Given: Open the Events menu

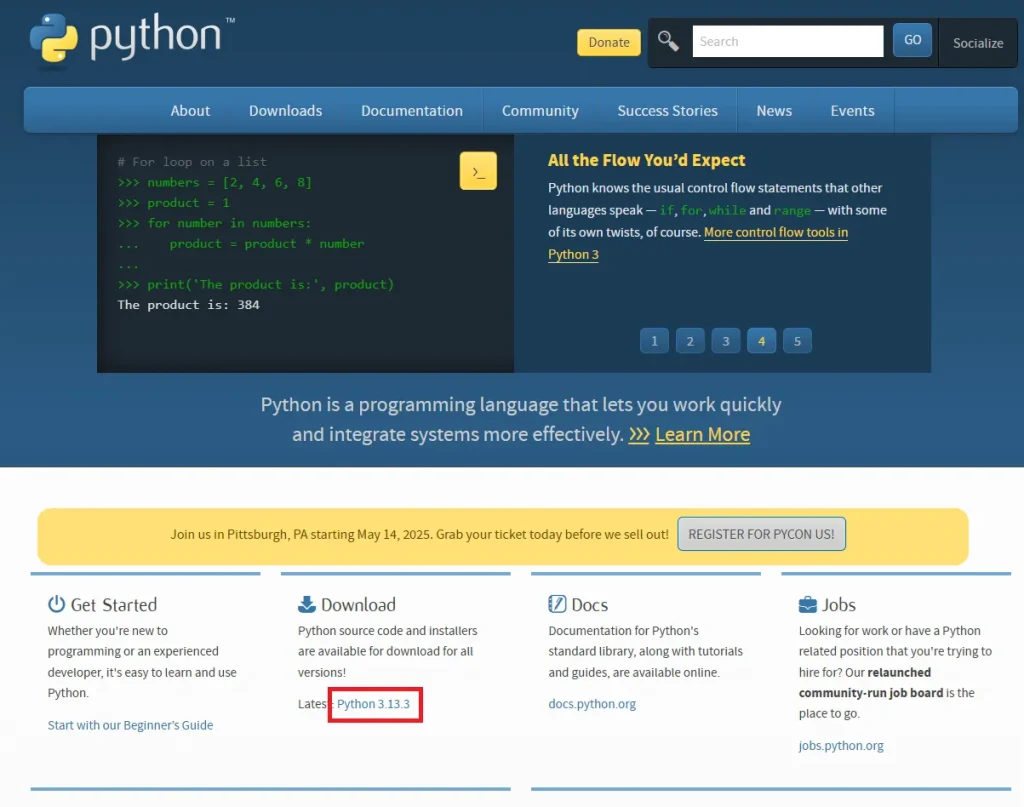Looking at the screenshot, I should 852,110.
